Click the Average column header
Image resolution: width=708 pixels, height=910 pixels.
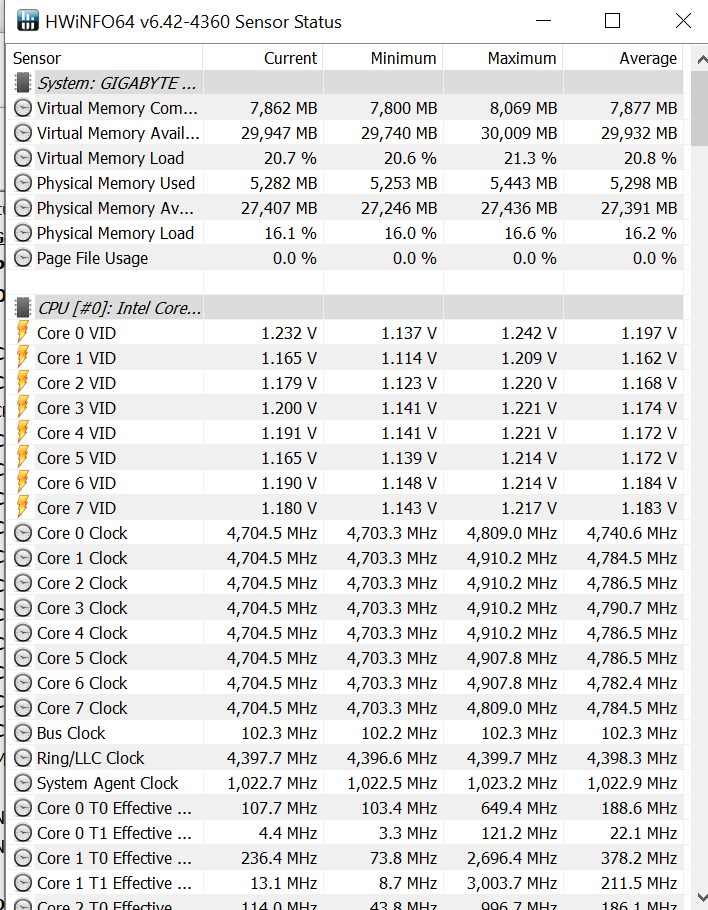tap(647, 58)
